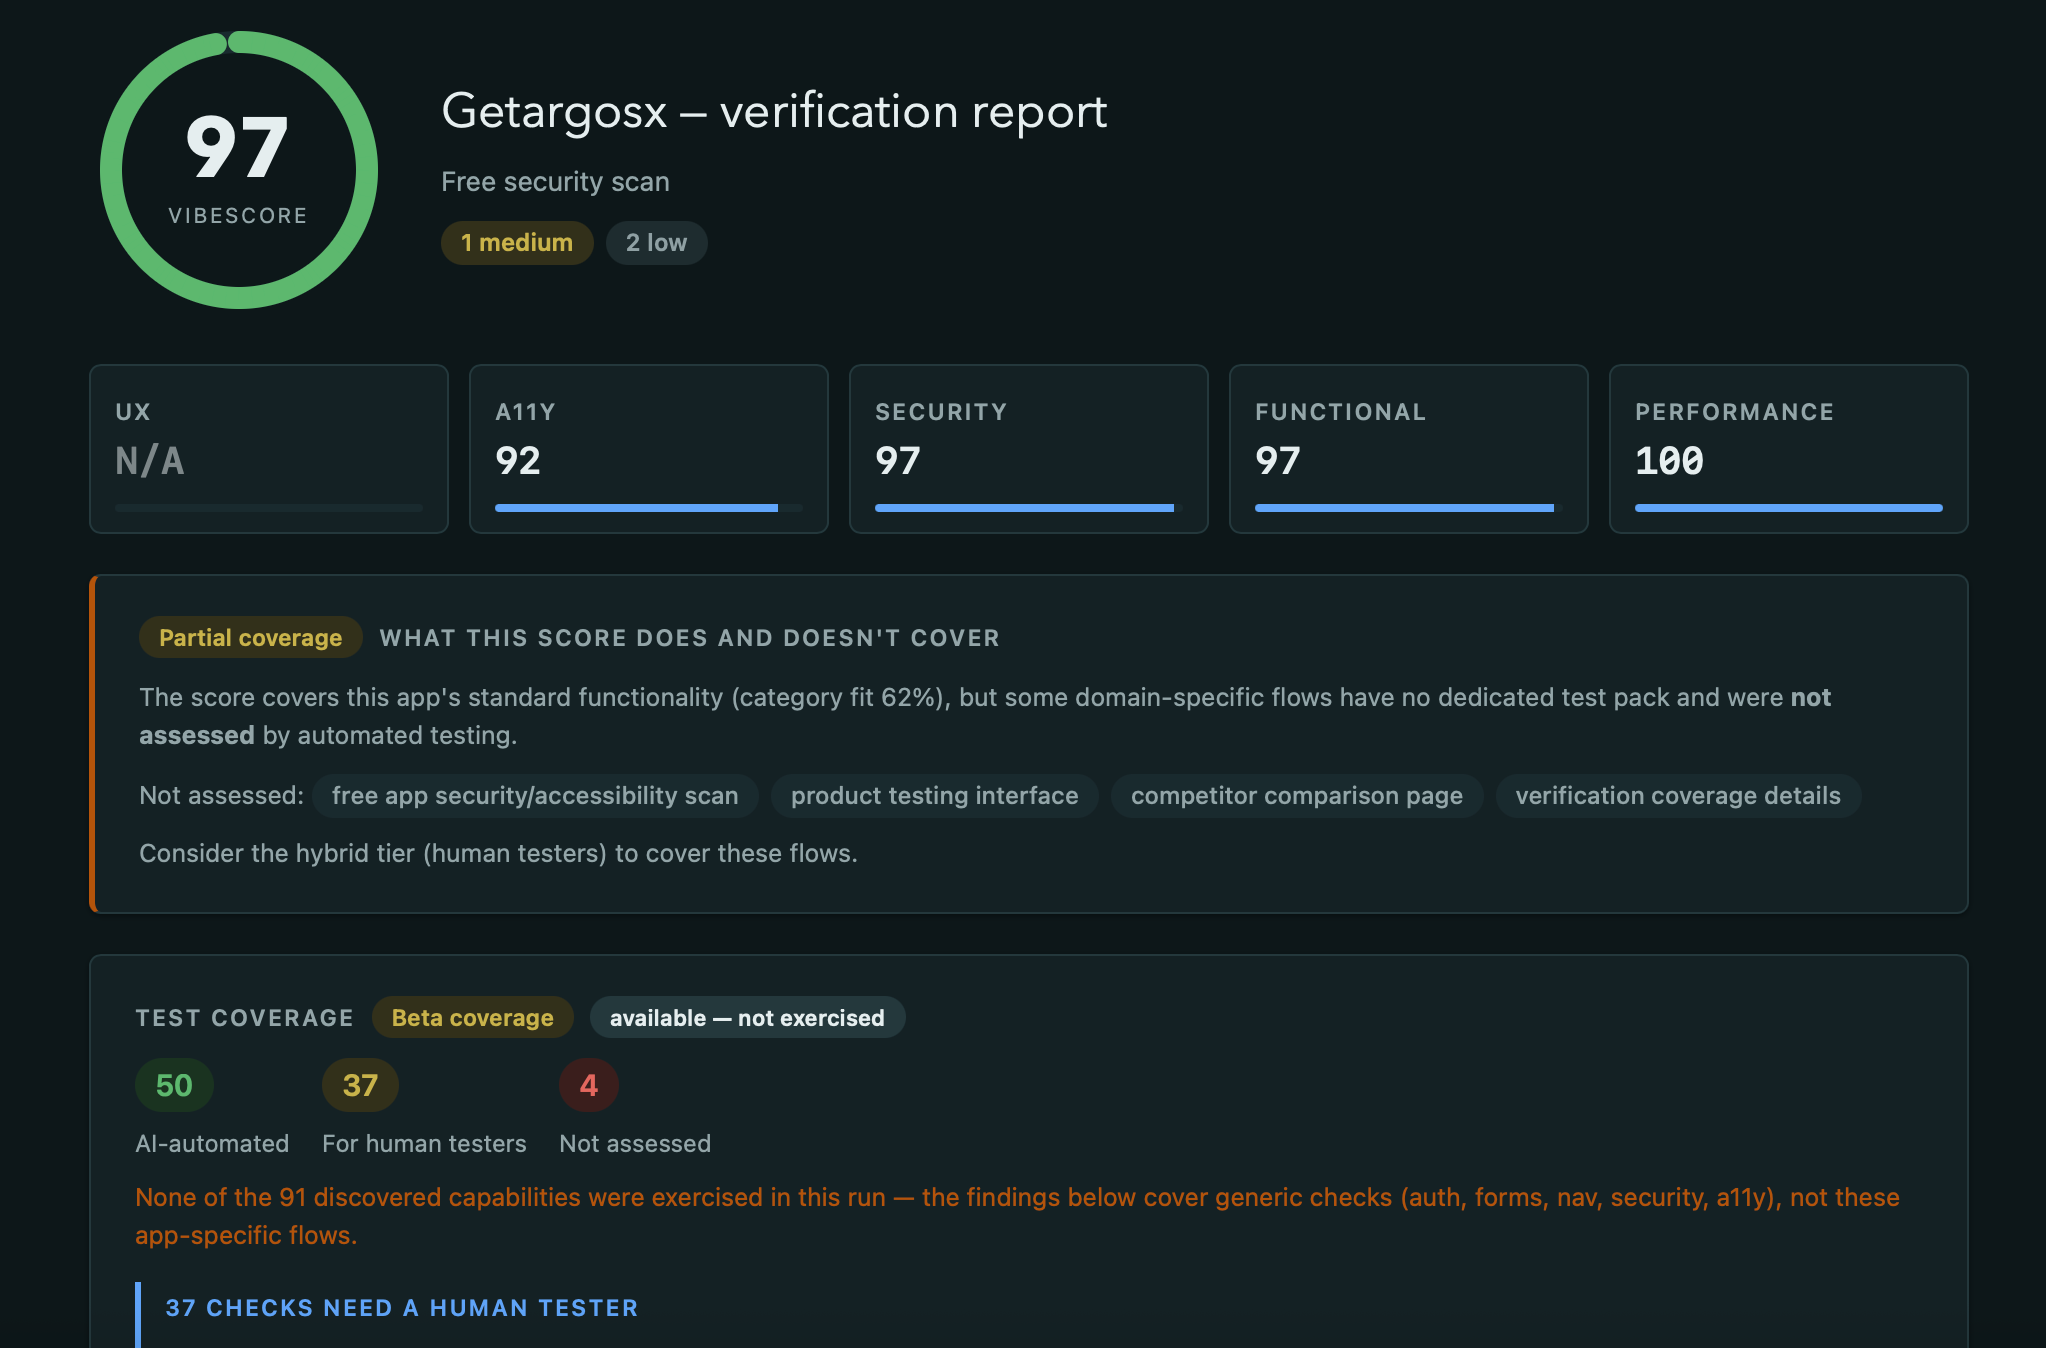Open the Security 97 score card
The height and width of the screenshot is (1348, 2046).
tap(1029, 449)
